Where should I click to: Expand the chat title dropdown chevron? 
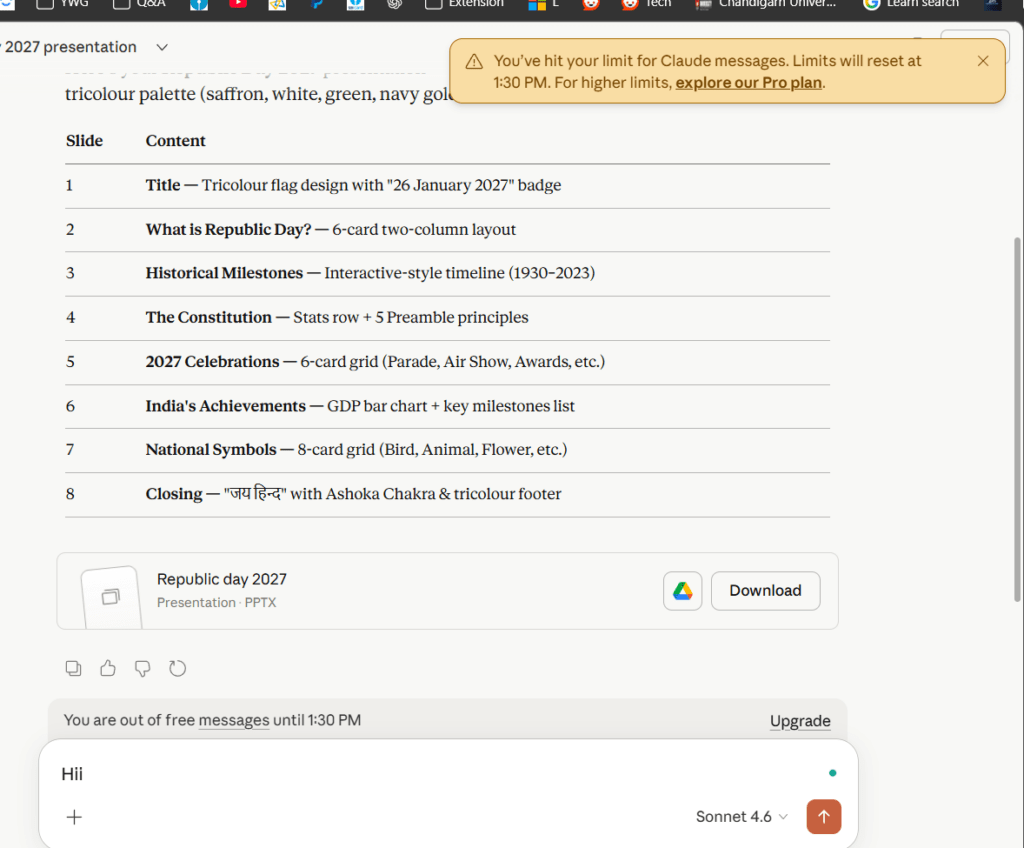[162, 47]
